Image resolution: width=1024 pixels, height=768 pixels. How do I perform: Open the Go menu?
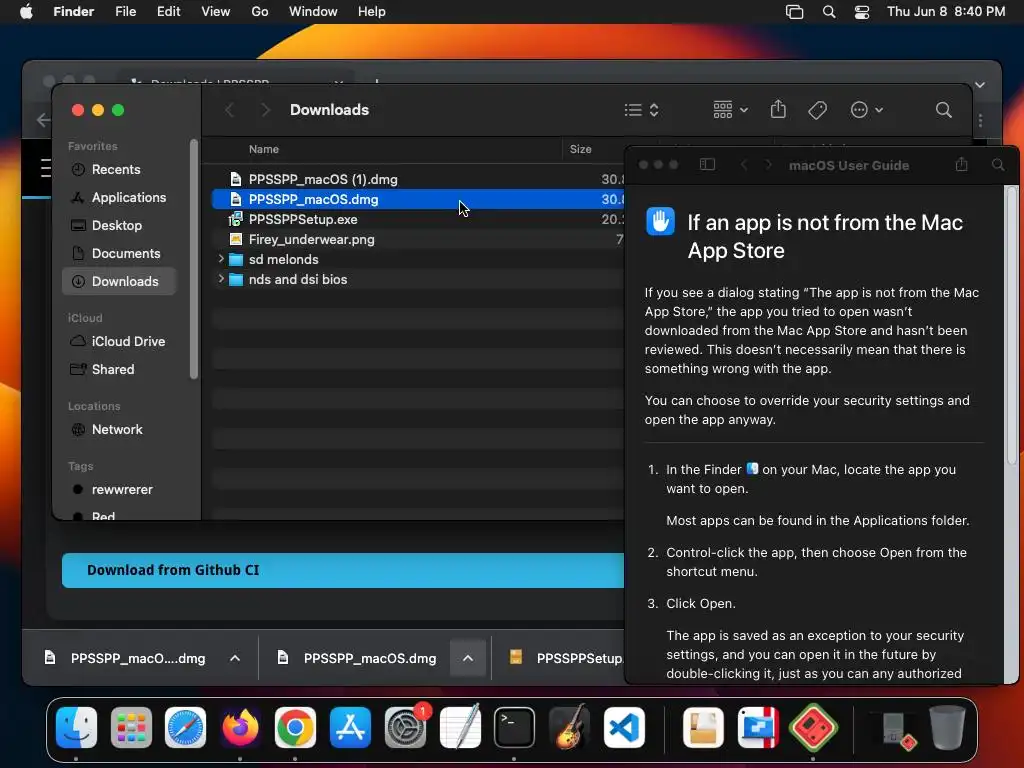coord(260,12)
